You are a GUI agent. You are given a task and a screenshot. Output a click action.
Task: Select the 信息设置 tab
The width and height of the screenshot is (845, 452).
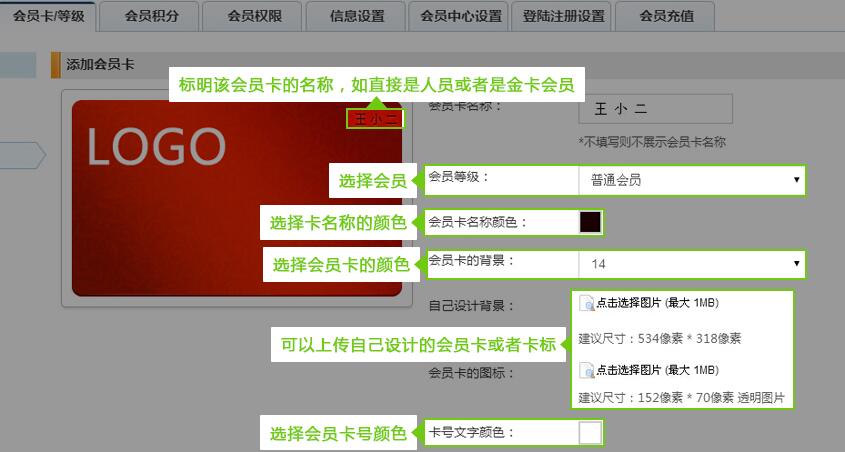pyautogui.click(x=357, y=16)
